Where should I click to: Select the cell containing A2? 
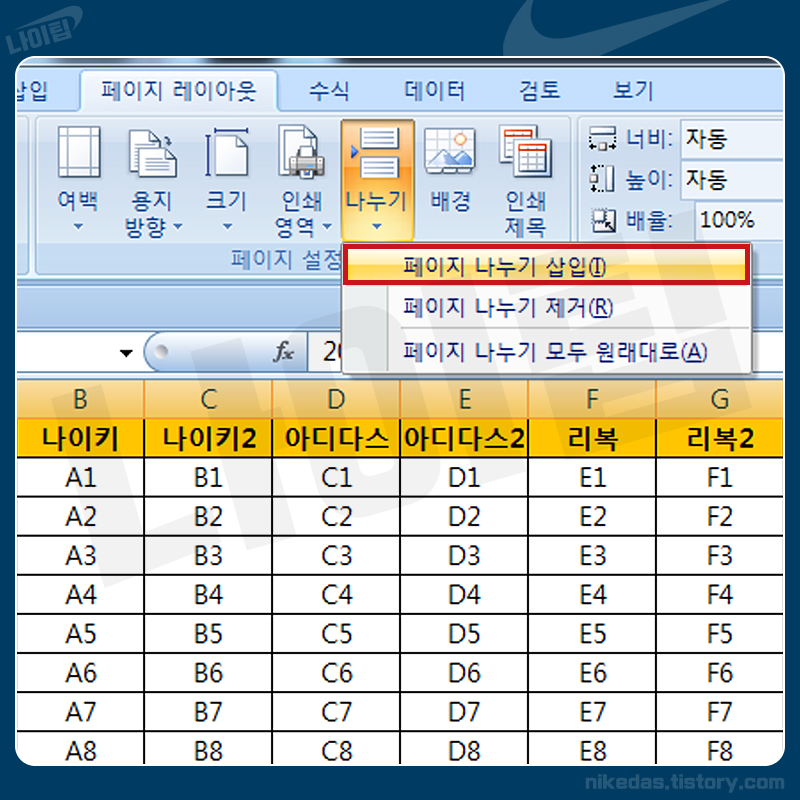pos(80,517)
